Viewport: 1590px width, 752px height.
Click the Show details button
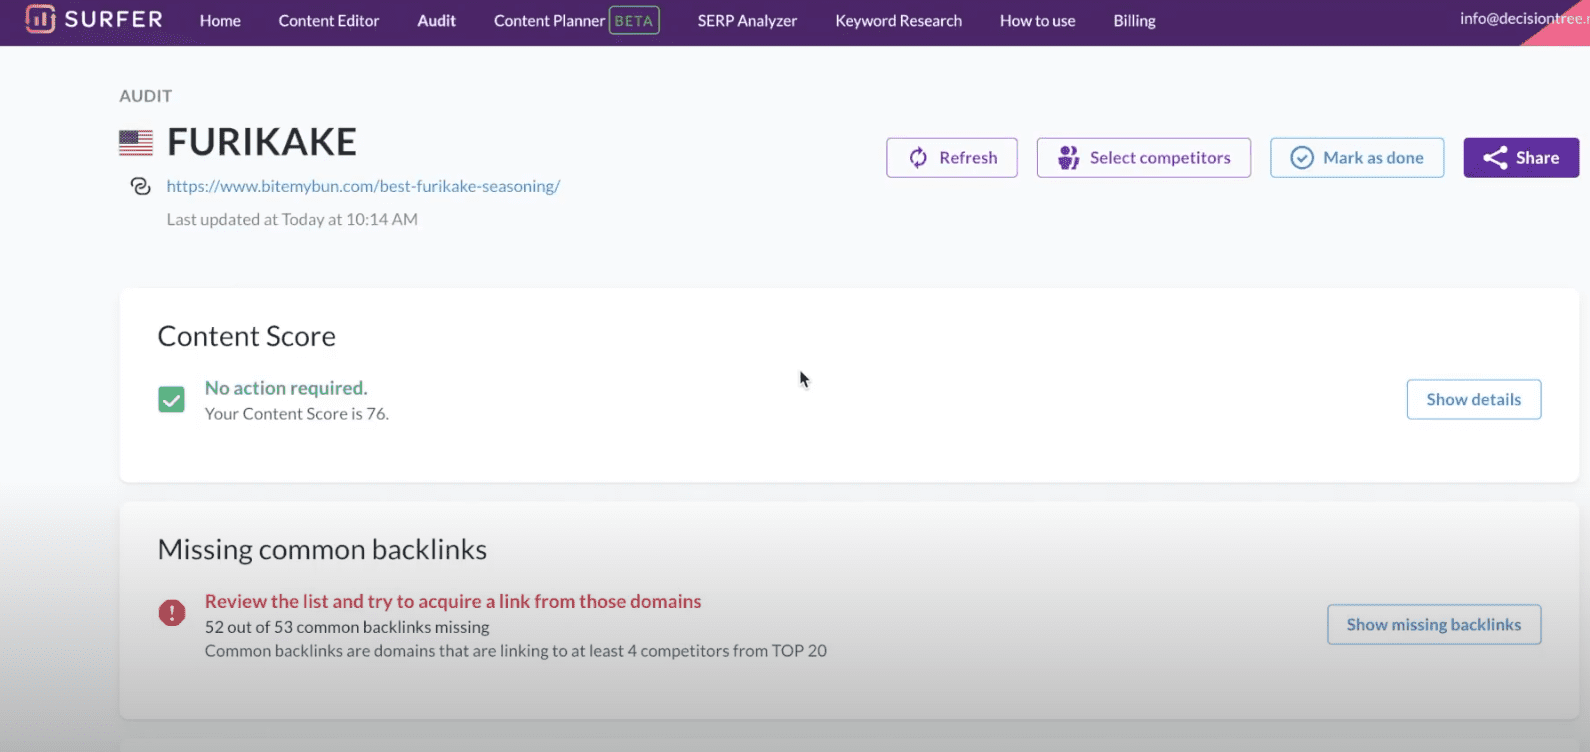pos(1474,399)
